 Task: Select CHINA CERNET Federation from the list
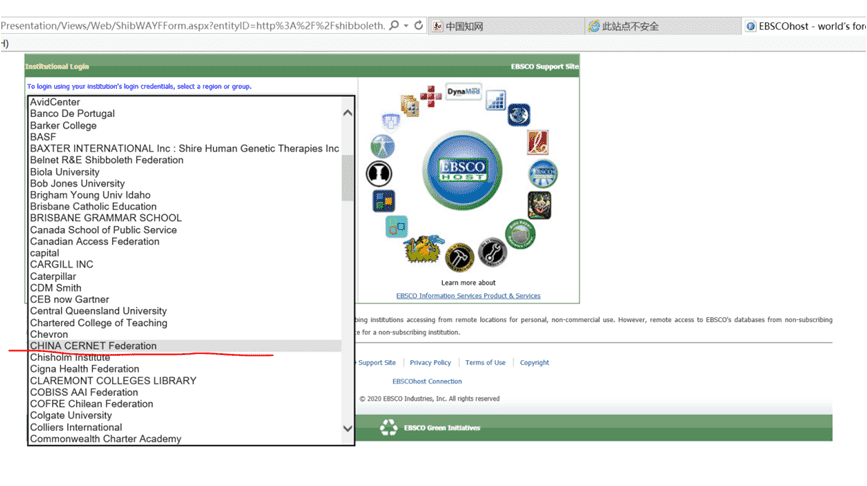pyautogui.click(x=93, y=346)
